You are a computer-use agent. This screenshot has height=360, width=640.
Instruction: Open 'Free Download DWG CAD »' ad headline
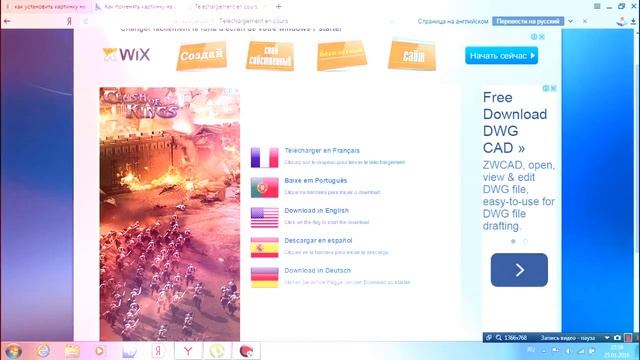tap(515, 122)
